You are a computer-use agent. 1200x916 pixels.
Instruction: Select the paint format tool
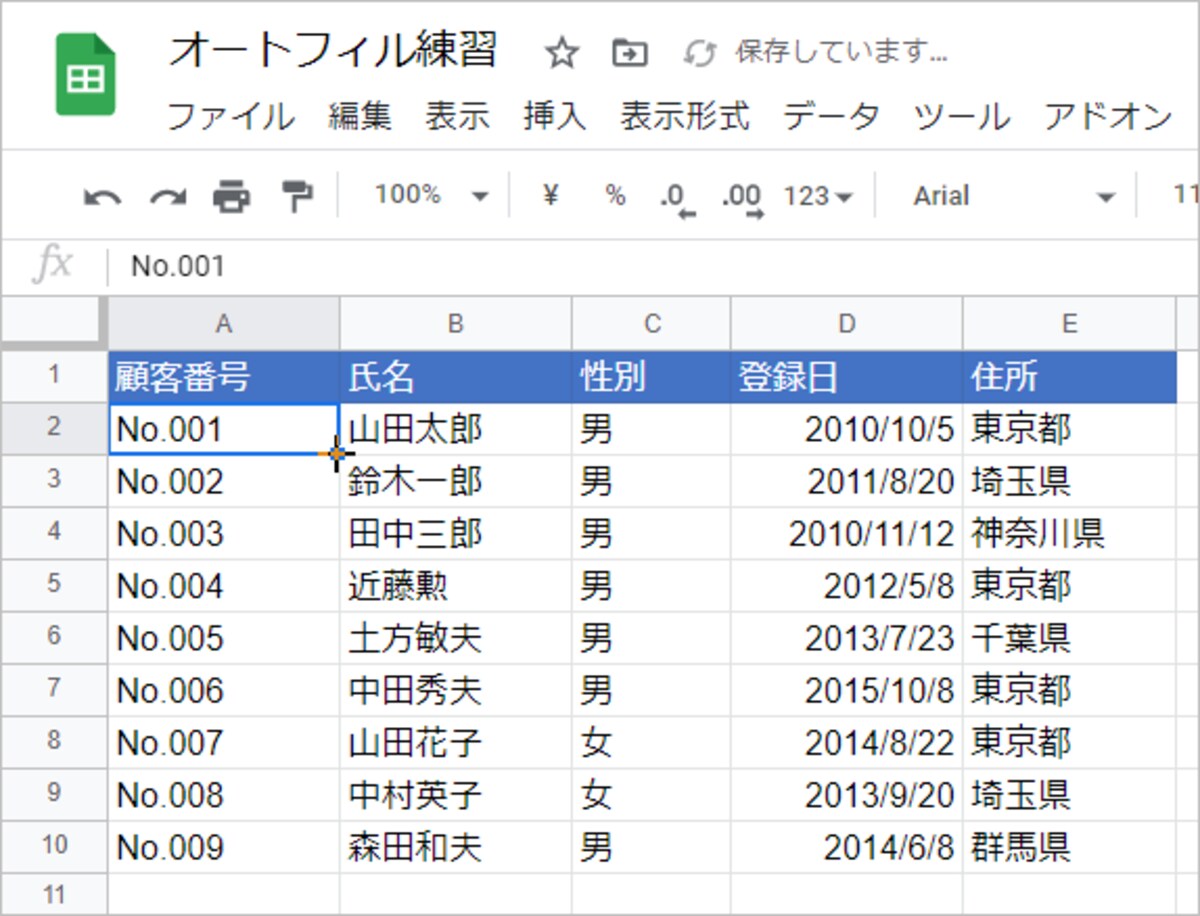296,196
